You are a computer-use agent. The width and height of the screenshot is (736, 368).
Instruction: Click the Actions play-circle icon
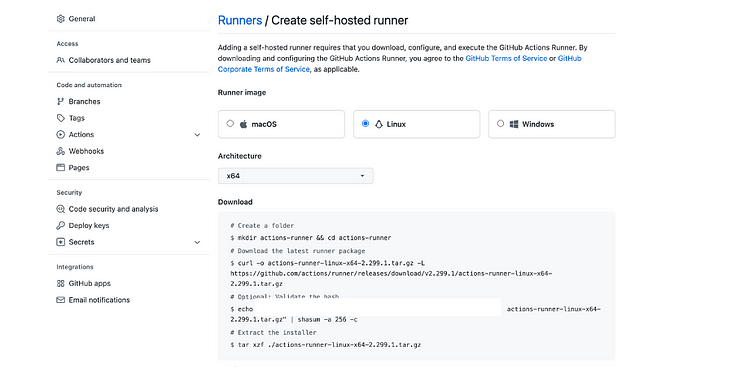(x=60, y=135)
